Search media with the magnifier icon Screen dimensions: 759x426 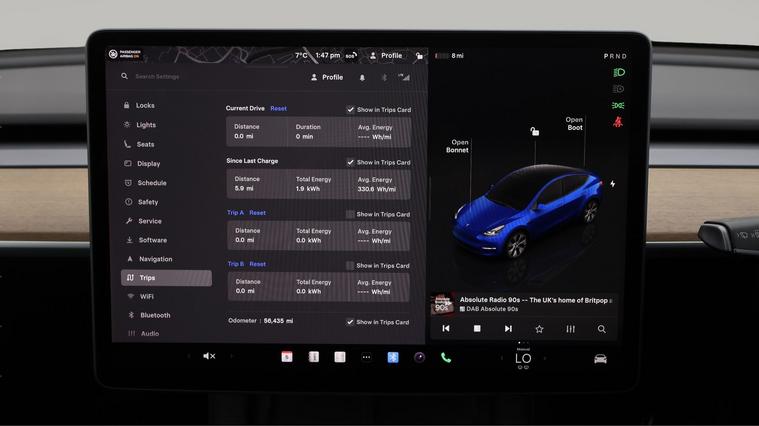[x=601, y=329]
